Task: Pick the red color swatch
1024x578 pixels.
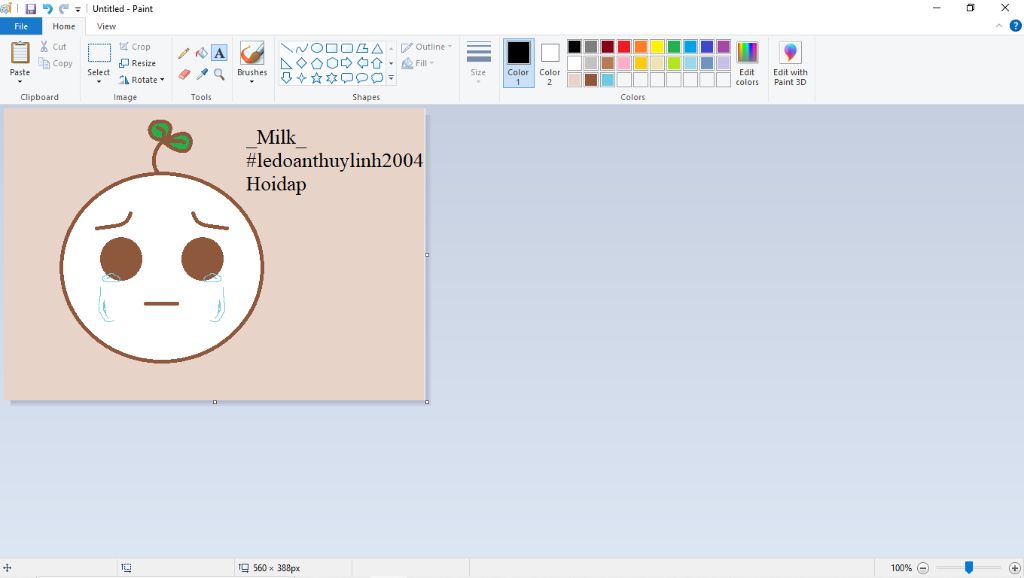Action: coord(624,46)
